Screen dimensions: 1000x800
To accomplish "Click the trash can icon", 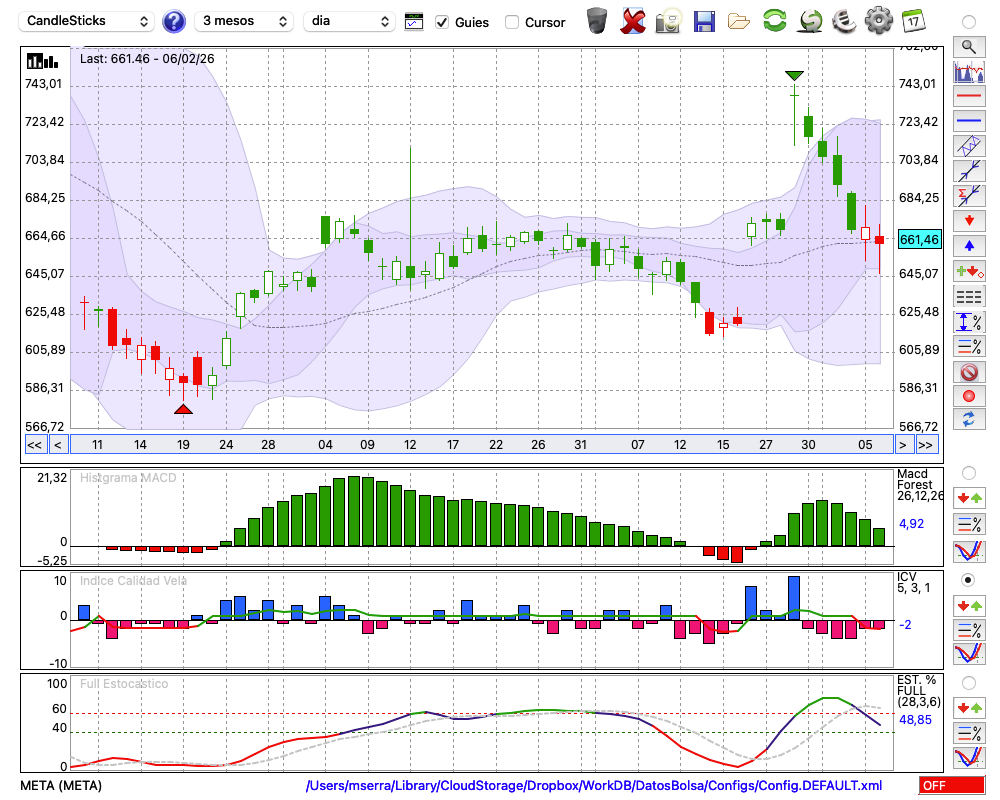I will pyautogui.click(x=597, y=21).
